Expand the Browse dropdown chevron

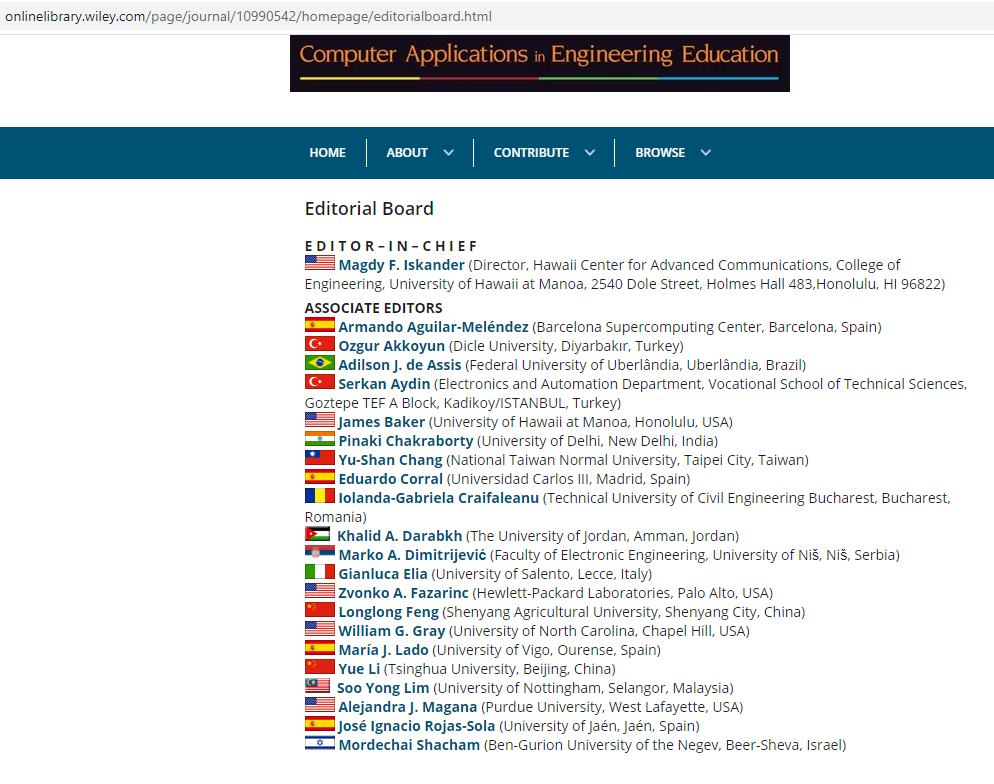[706, 153]
